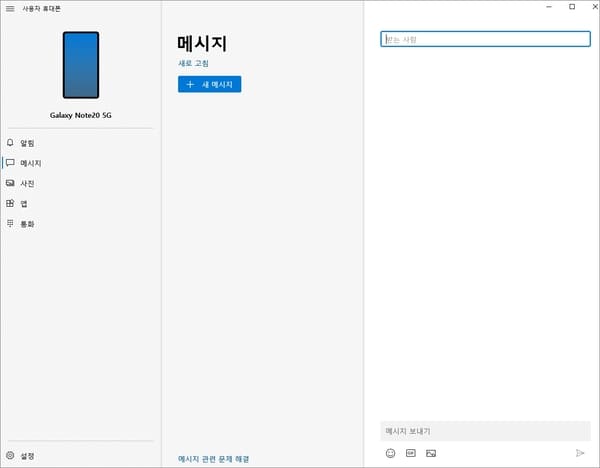Minimize the phone app window
Viewport: 600px width, 468px height.
(549, 7)
